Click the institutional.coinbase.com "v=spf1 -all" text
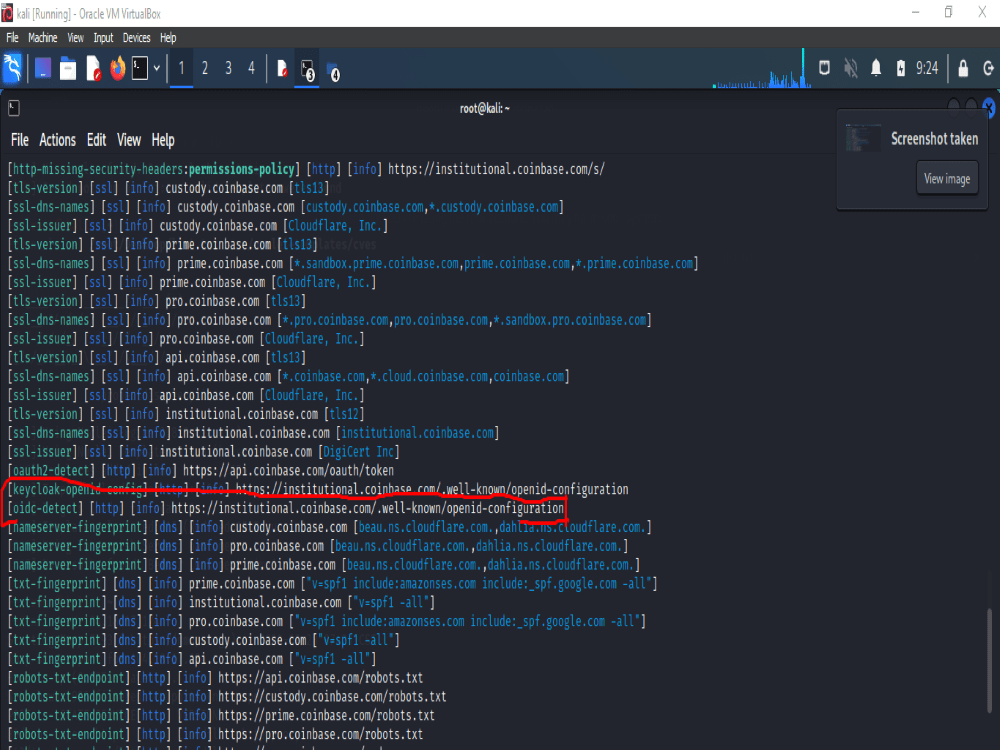 pyautogui.click(x=391, y=602)
